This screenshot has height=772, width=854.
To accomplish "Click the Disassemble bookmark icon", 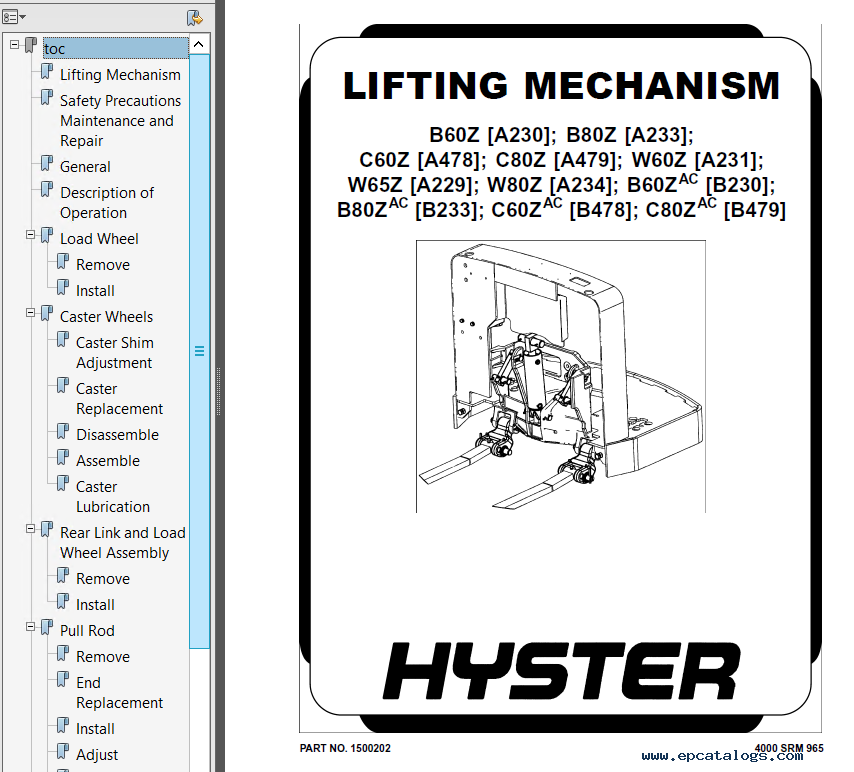I will (x=63, y=431).
